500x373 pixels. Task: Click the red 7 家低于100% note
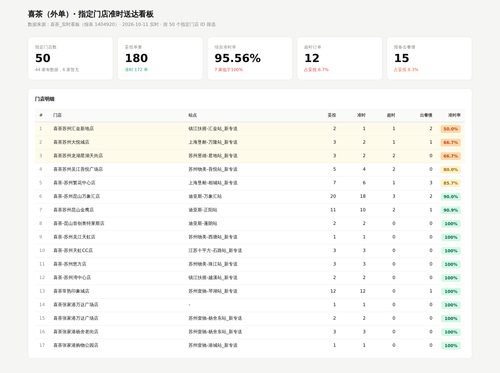click(x=229, y=70)
